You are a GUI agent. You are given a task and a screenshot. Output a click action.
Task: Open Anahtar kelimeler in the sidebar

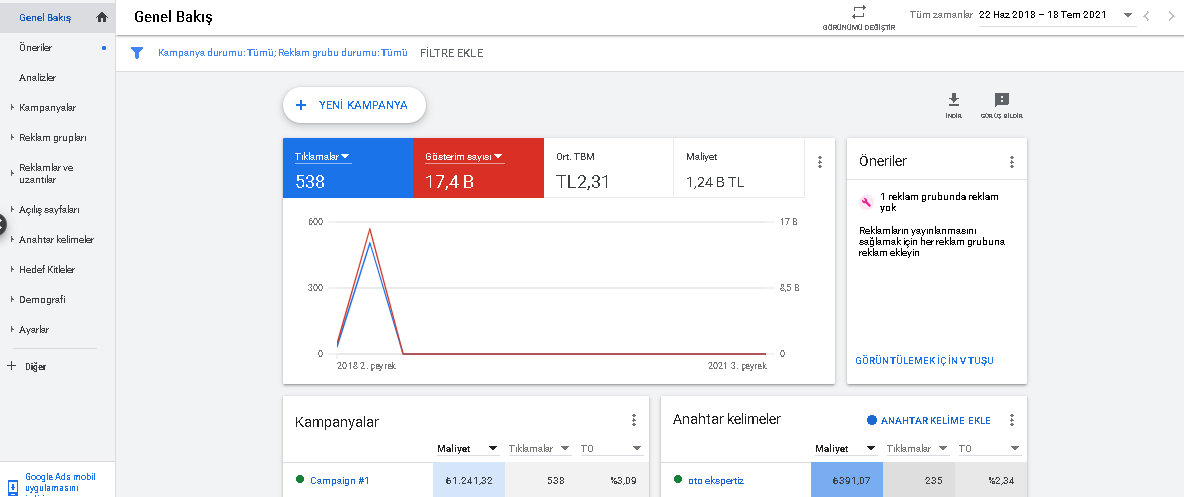coord(57,239)
